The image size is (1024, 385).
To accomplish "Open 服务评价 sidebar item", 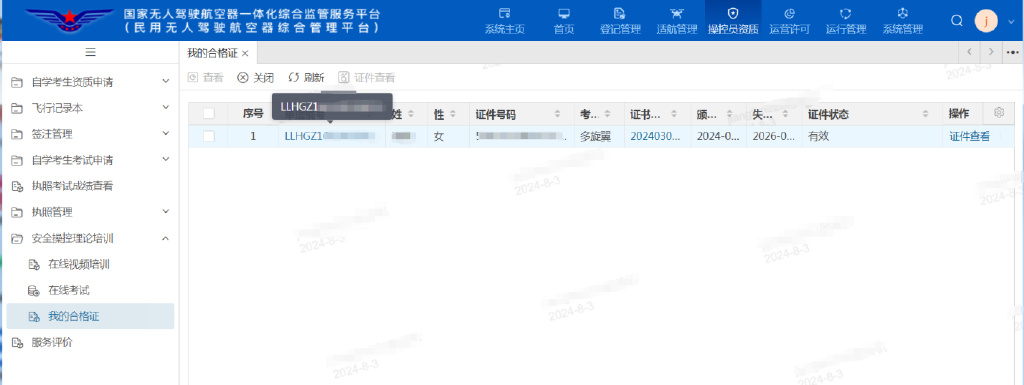I will [x=90, y=342].
